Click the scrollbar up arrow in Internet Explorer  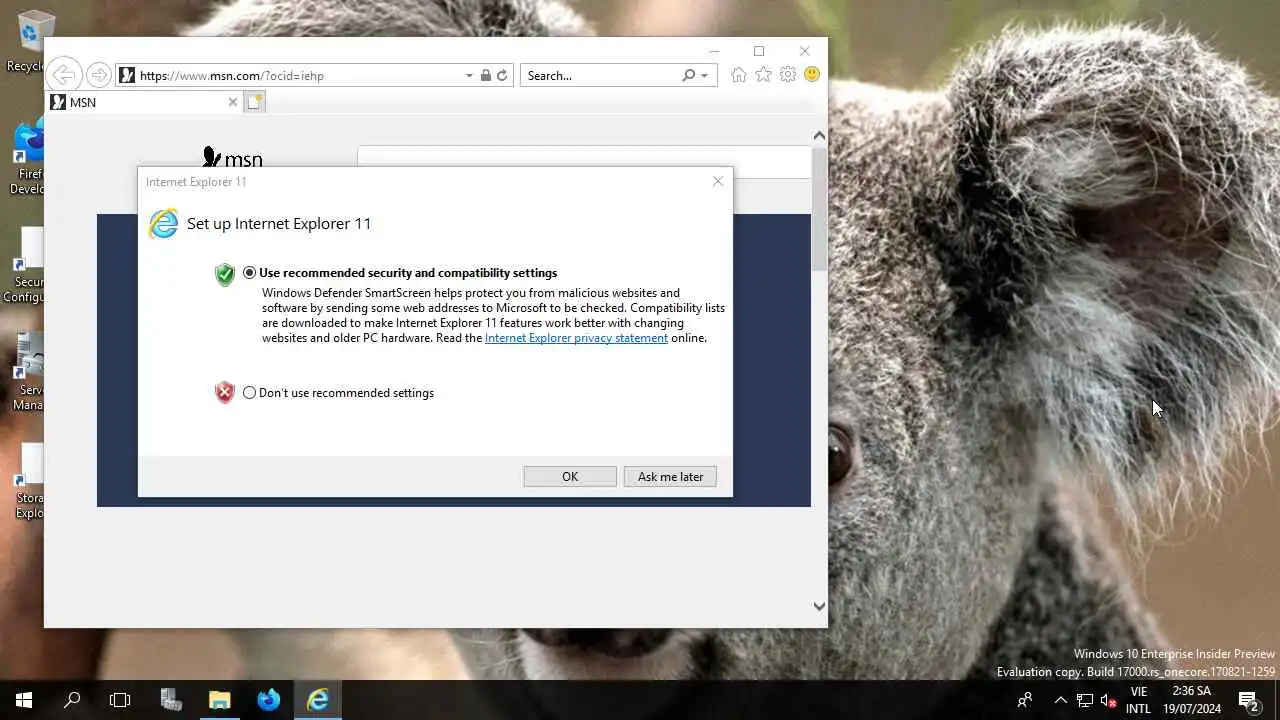click(819, 136)
